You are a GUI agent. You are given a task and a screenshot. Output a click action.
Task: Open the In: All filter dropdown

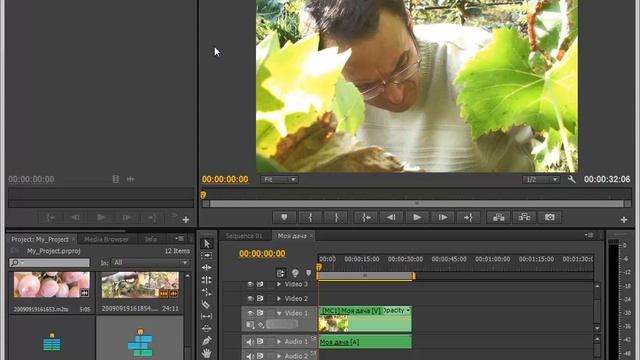[x=150, y=262]
